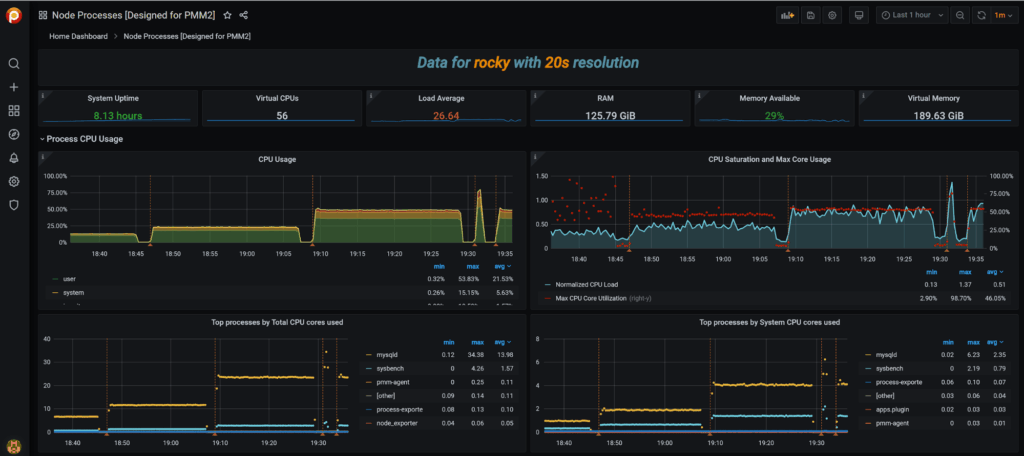The image size is (1024, 456).
Task: Open info icon on Load Average panel
Action: 371,95
